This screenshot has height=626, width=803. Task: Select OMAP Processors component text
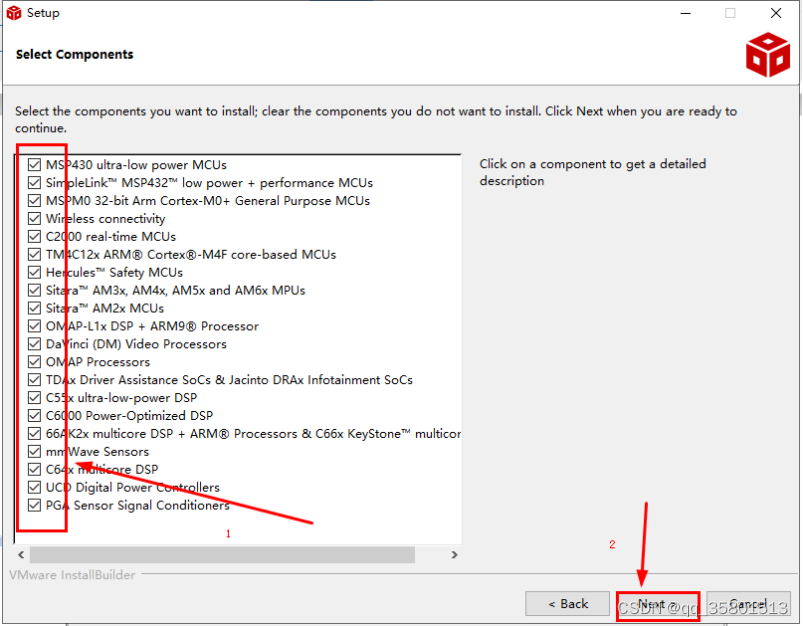coord(98,362)
